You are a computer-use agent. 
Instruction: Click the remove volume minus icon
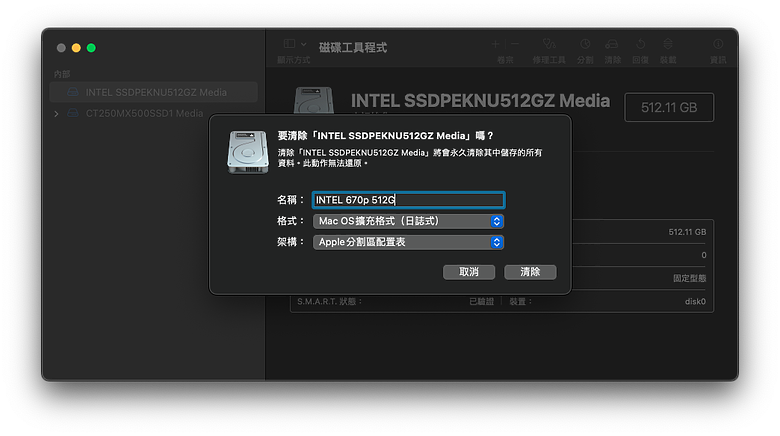click(x=515, y=44)
